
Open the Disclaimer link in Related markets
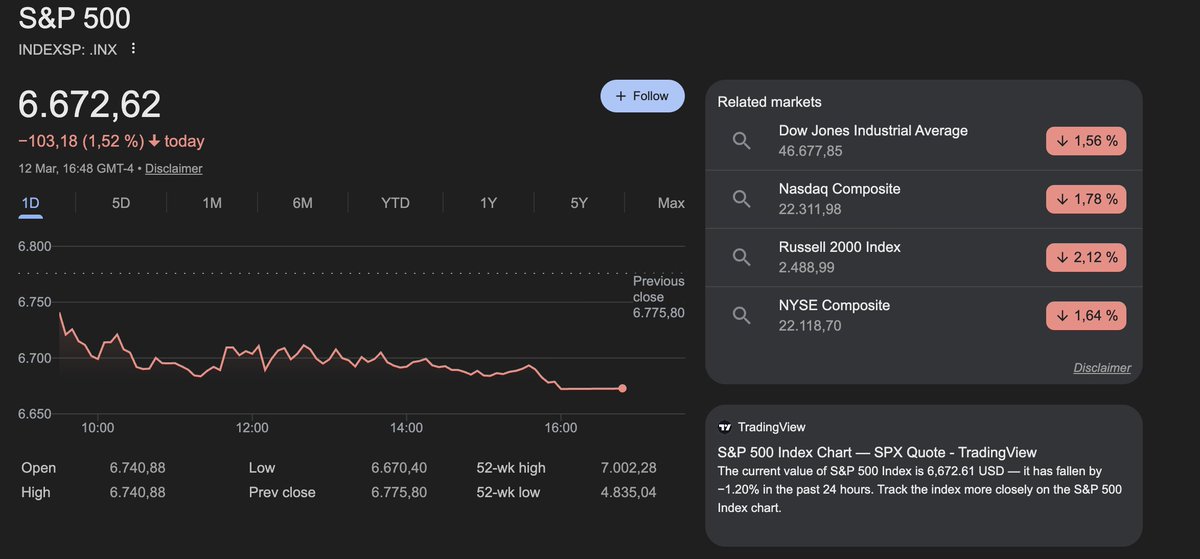click(x=1102, y=368)
